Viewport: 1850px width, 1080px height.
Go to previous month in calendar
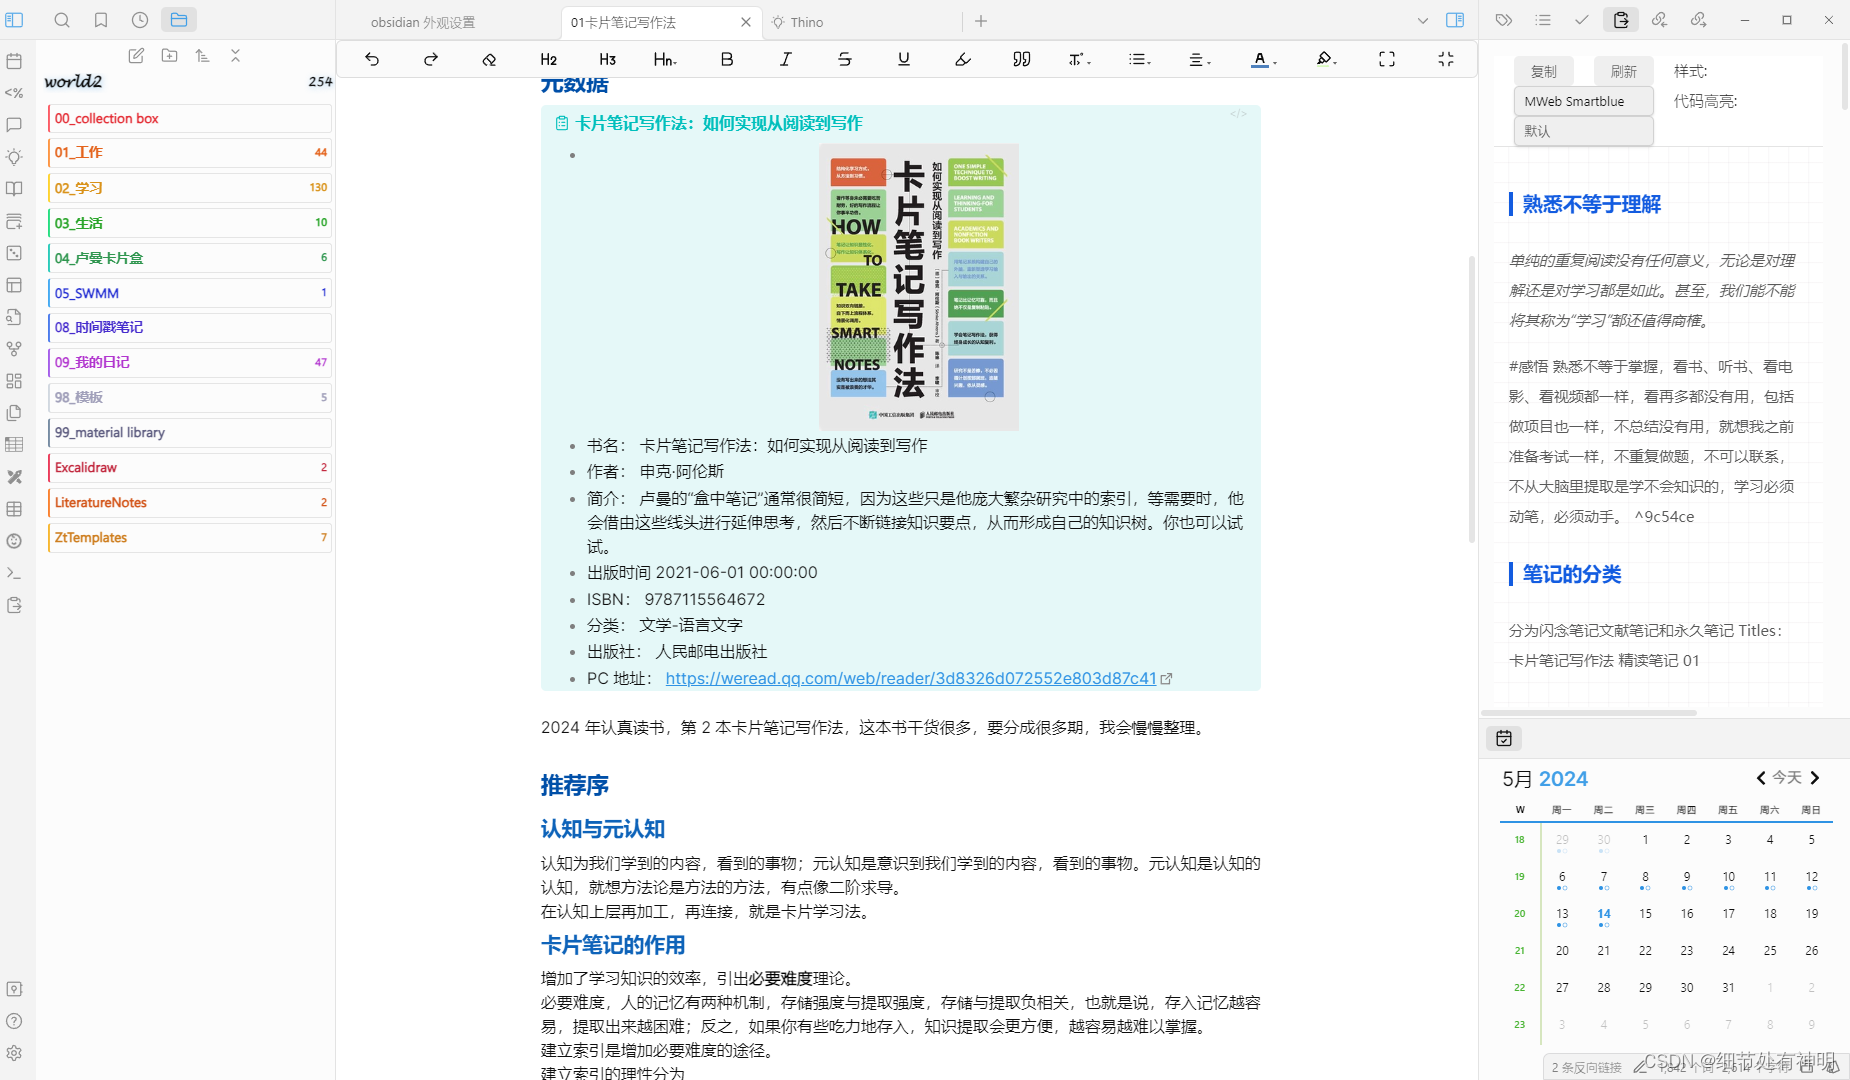(x=1761, y=778)
